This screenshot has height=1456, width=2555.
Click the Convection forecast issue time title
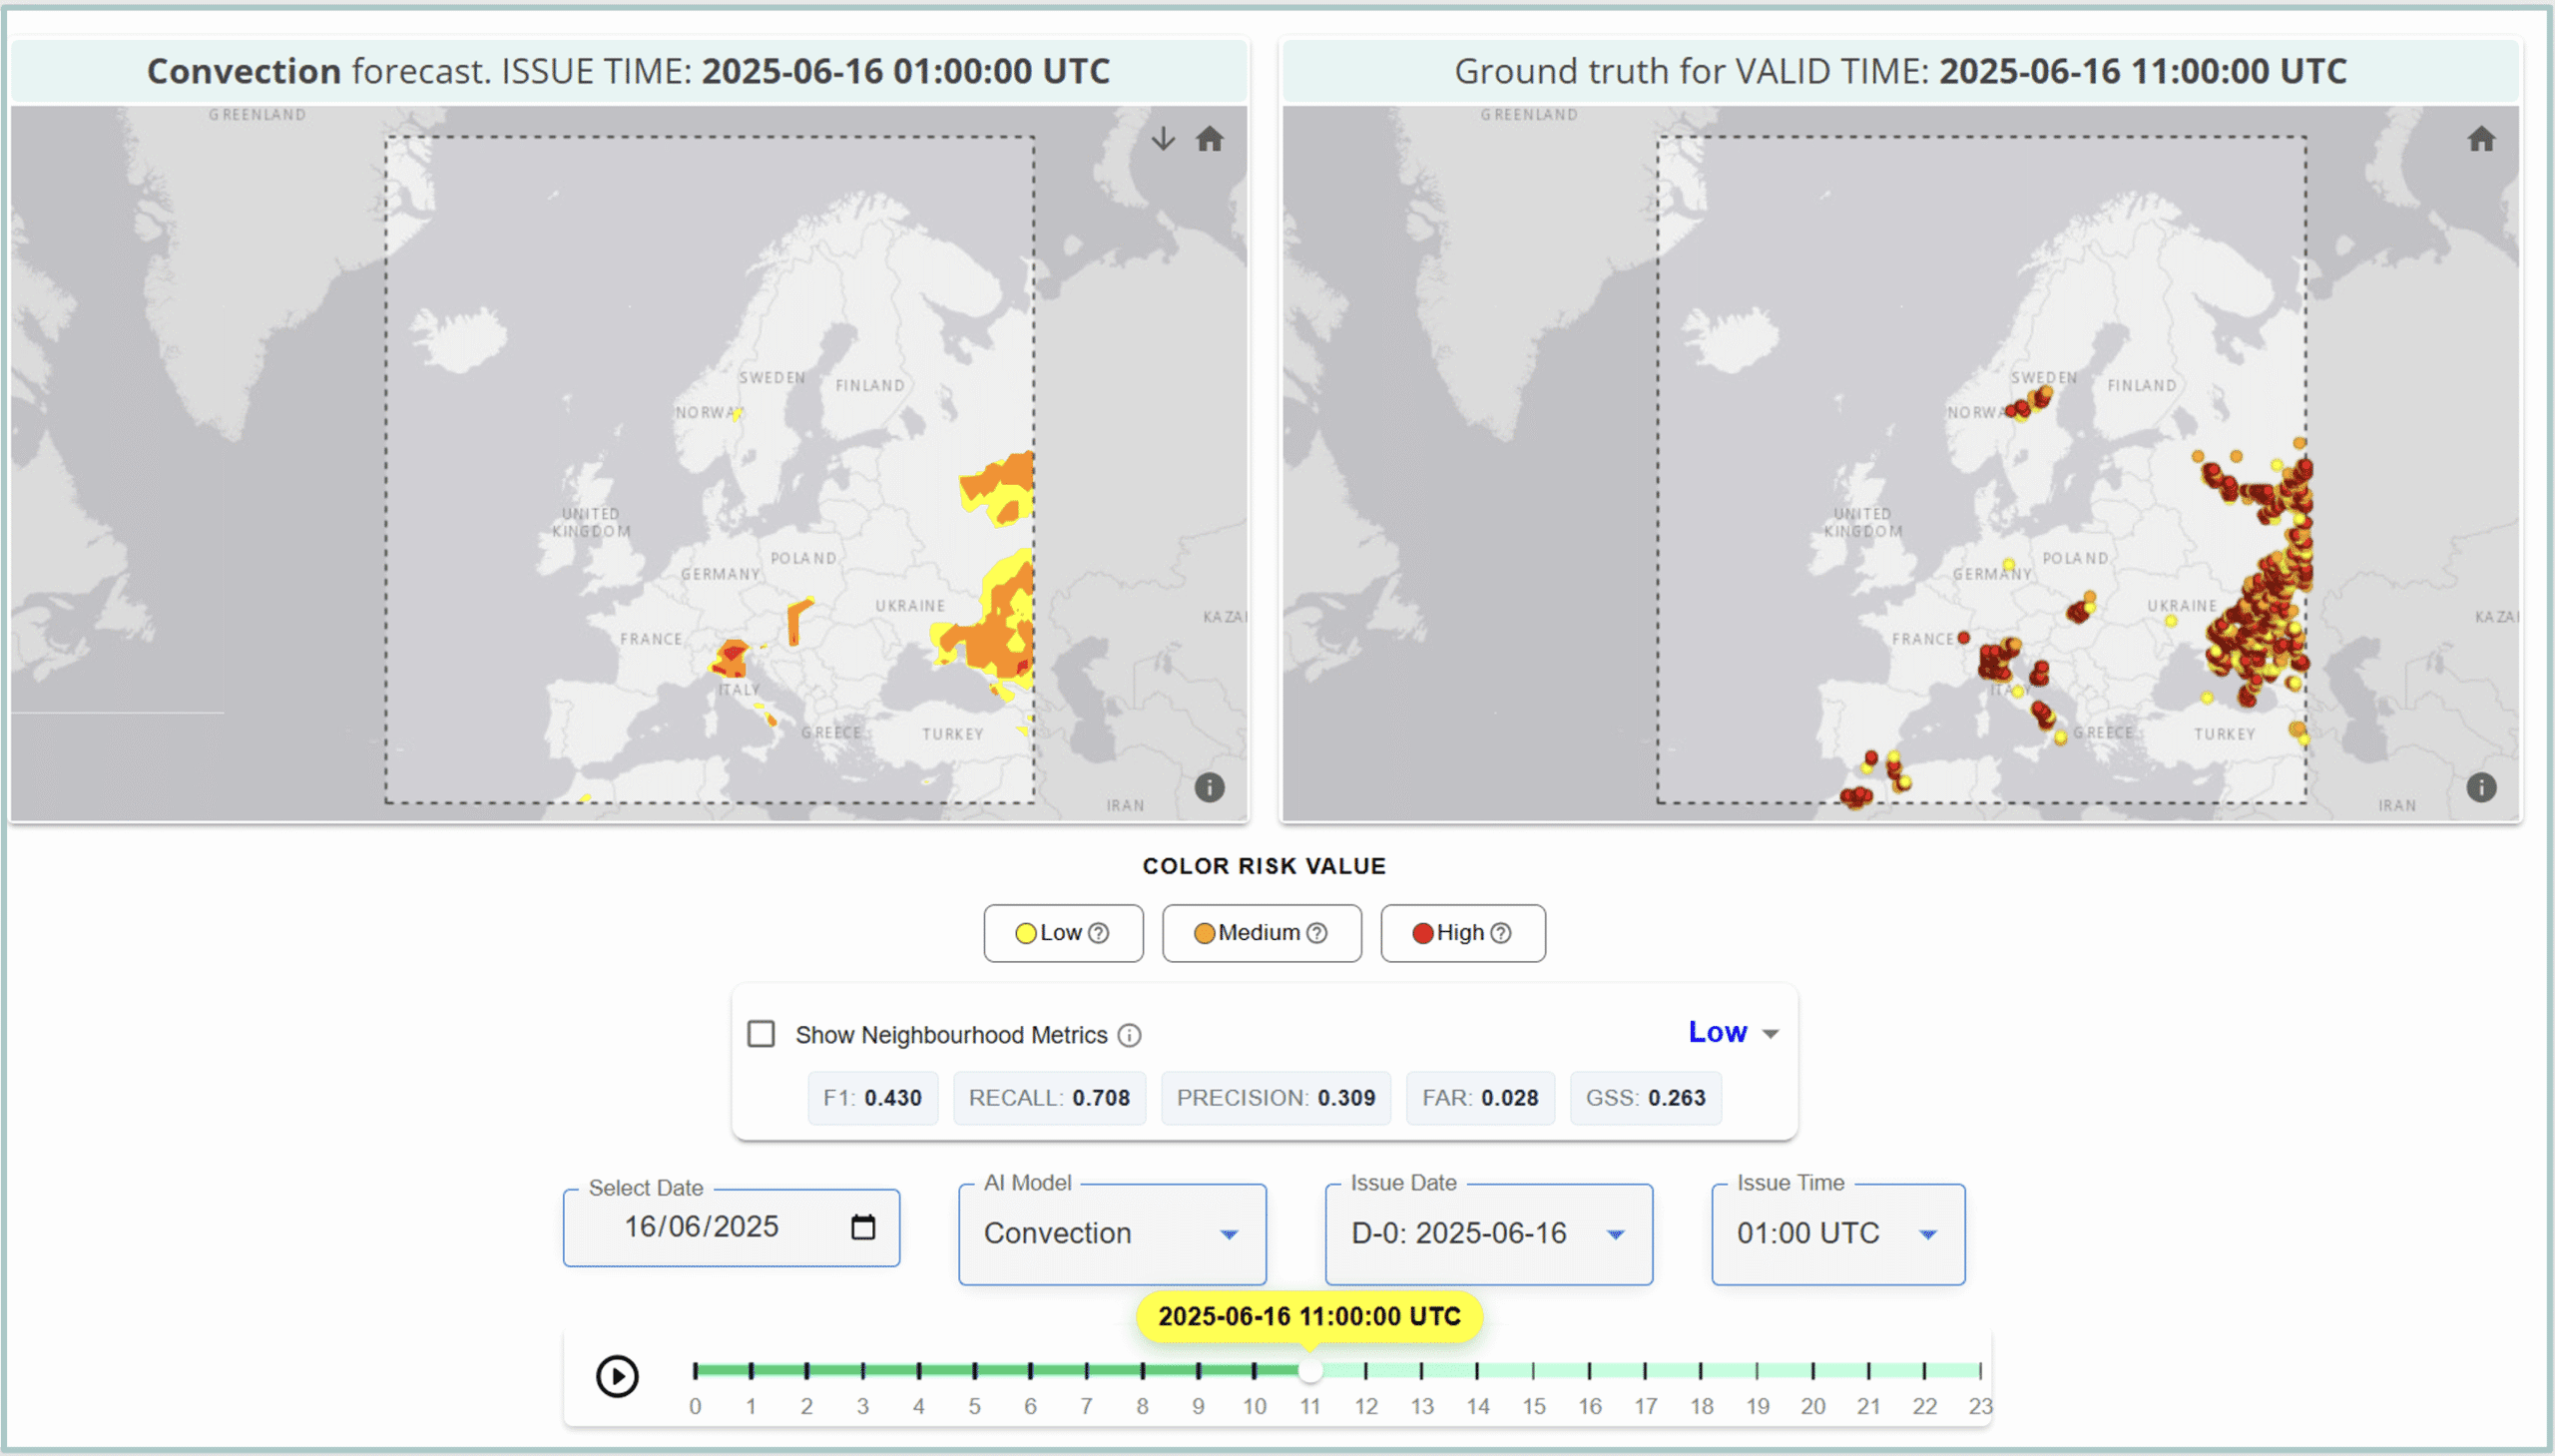(629, 71)
